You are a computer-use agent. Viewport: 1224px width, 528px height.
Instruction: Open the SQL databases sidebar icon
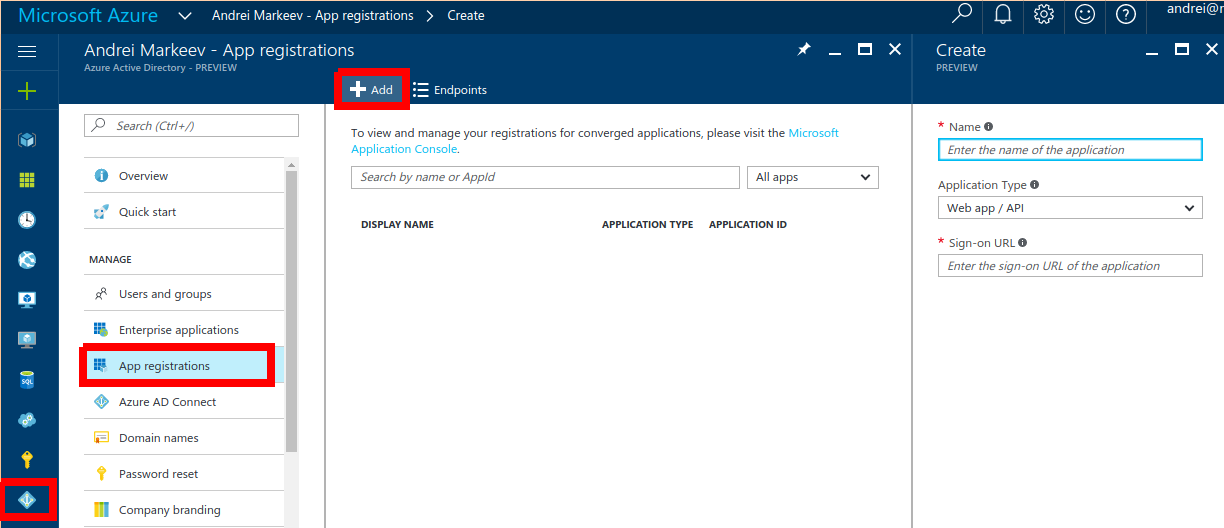click(x=27, y=380)
